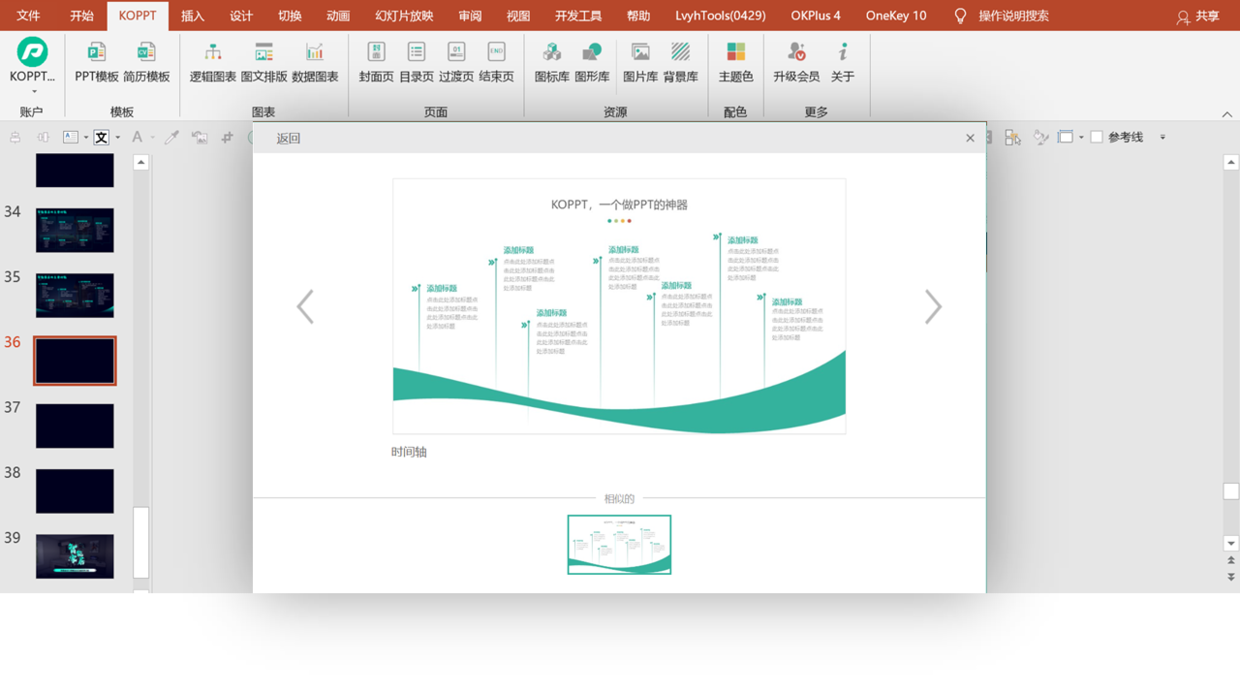Open the 文件 menu
The image size is (1240, 695).
click(x=28, y=16)
